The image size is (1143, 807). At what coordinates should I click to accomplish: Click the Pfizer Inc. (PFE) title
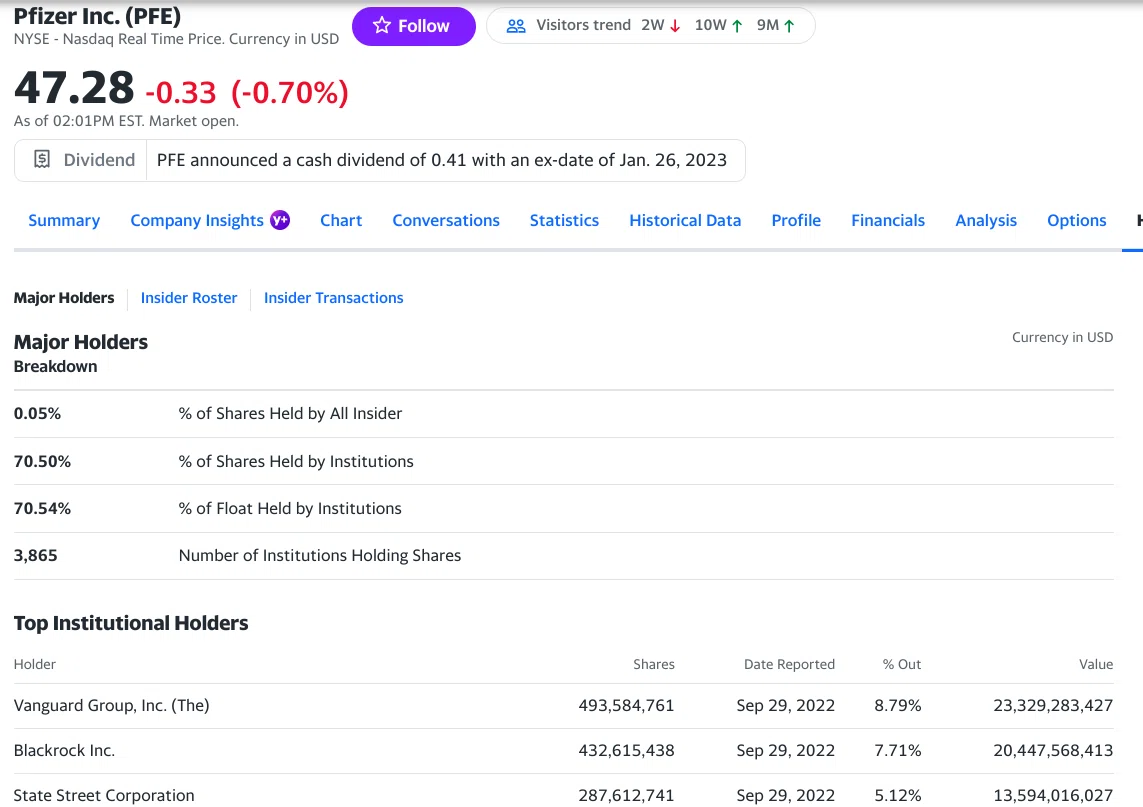tap(97, 15)
